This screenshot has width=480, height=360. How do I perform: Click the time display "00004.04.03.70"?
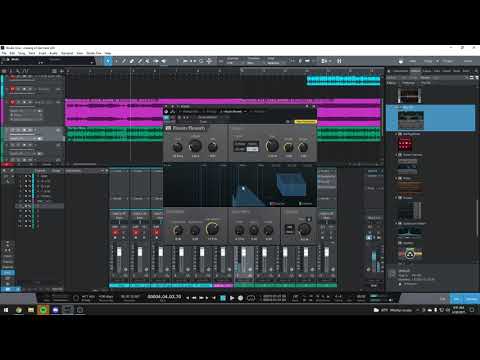[164, 296]
